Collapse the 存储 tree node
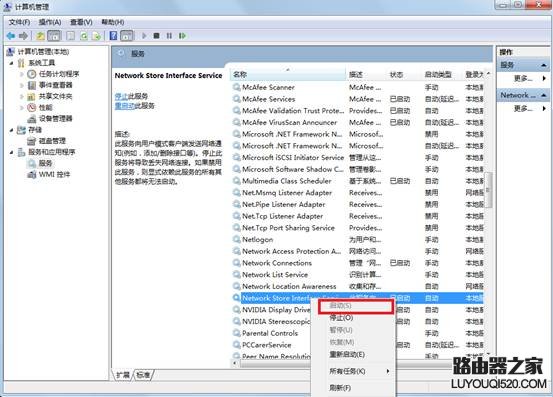553x397 pixels. tap(11, 130)
